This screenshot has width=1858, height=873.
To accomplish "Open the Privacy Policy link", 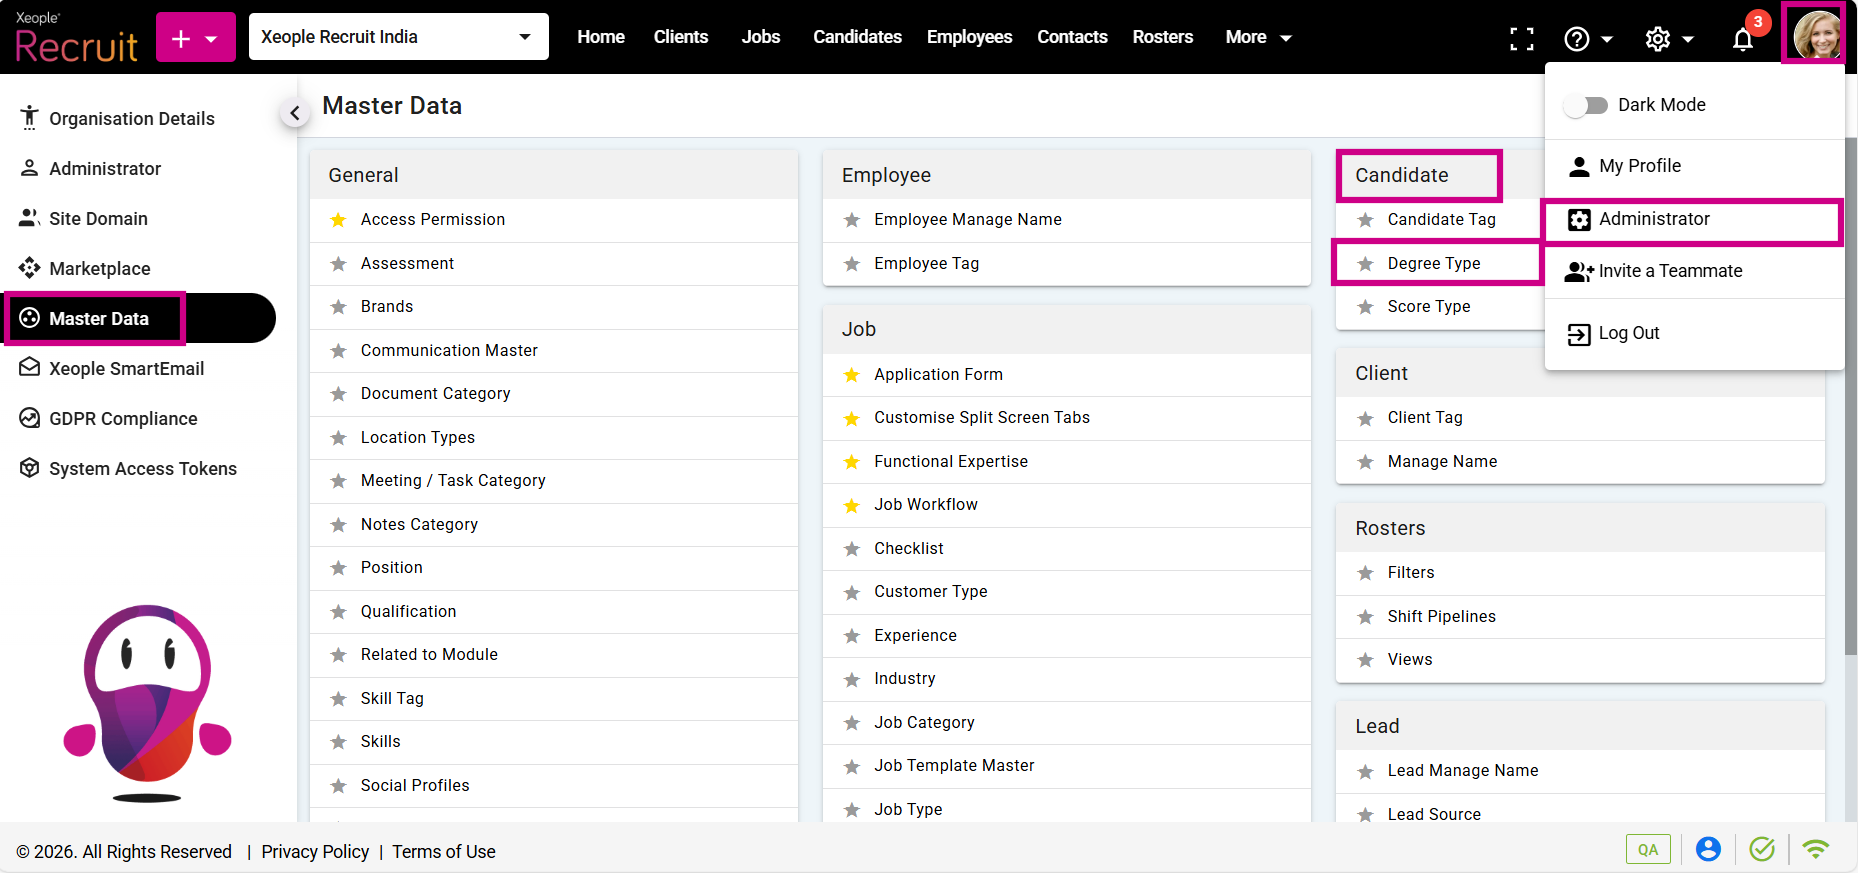I will (315, 851).
